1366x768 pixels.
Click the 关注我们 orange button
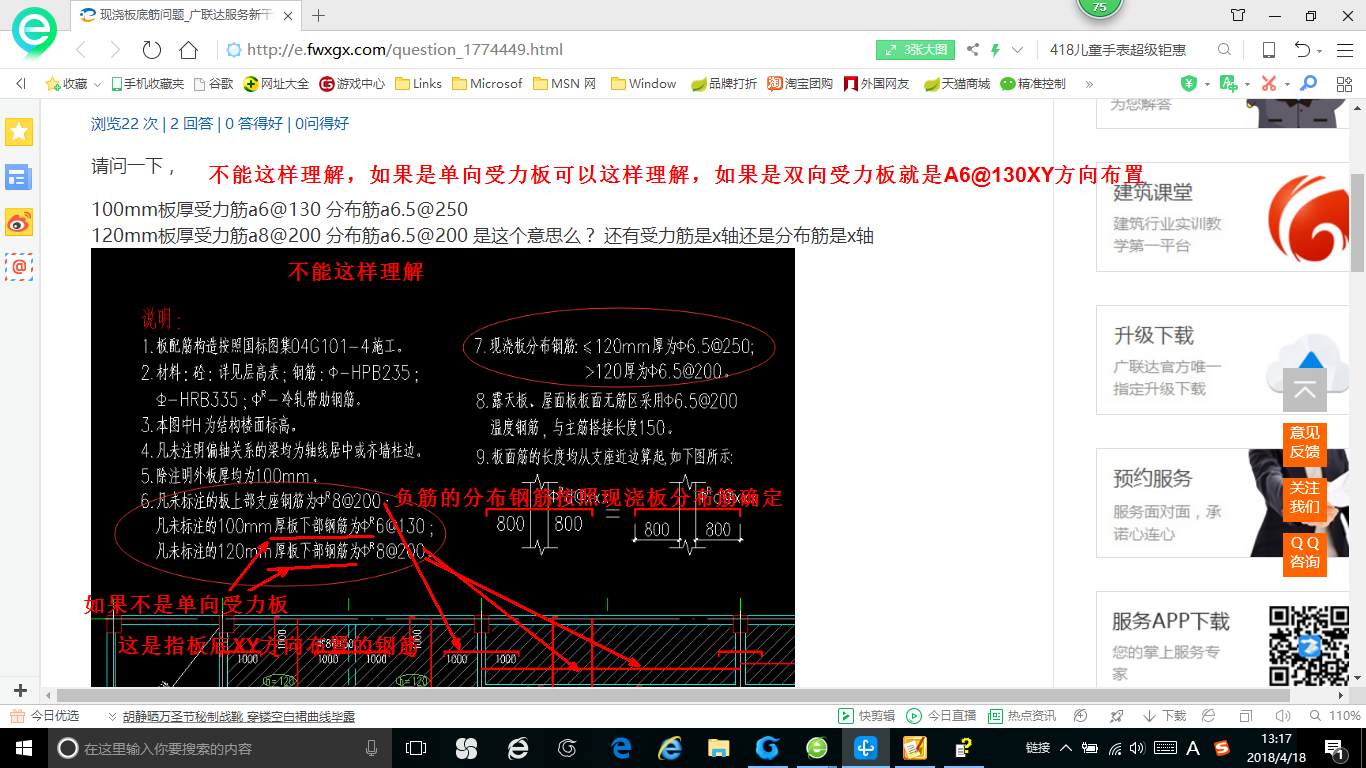pyautogui.click(x=1304, y=497)
